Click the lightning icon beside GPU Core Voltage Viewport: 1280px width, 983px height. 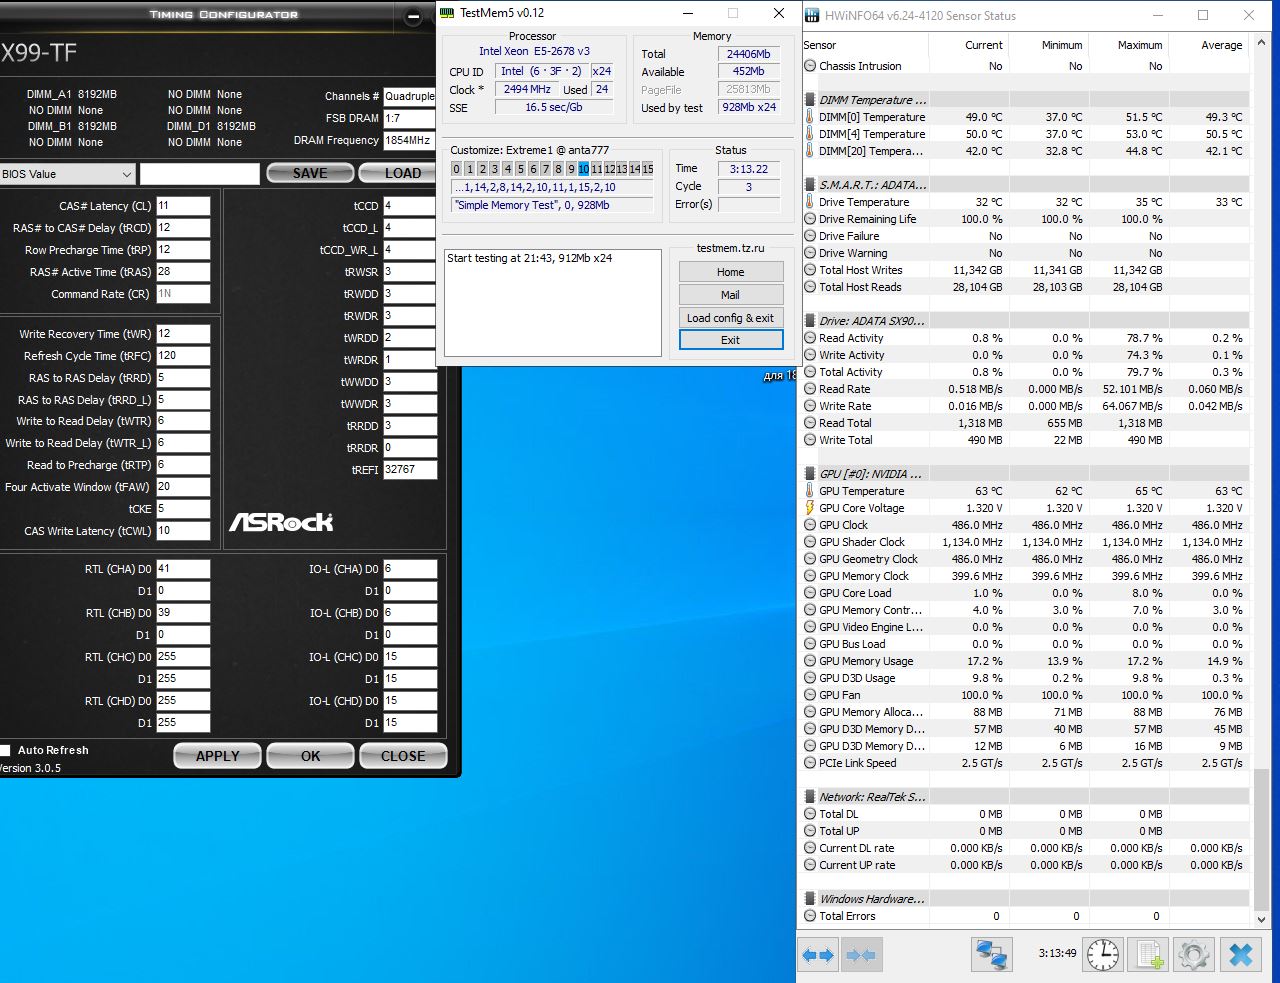pos(810,508)
